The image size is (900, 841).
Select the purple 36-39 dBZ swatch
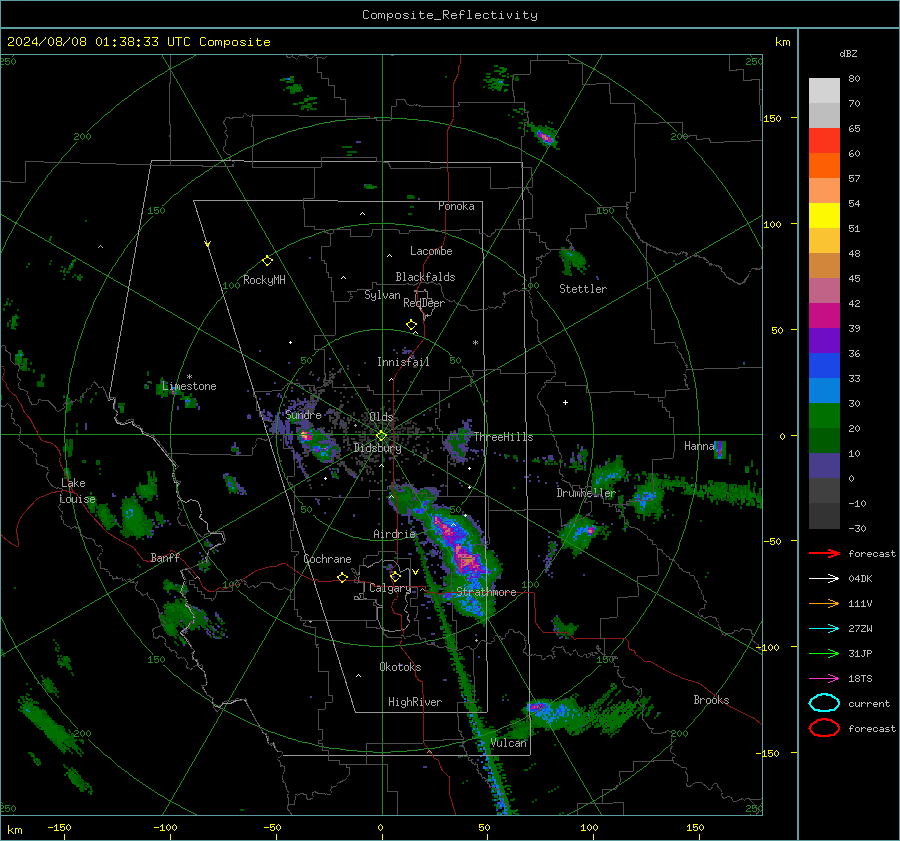824,340
